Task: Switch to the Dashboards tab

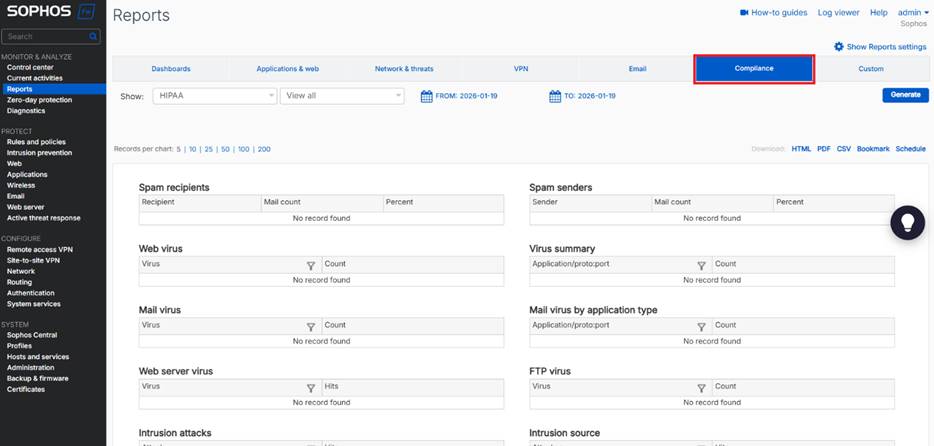Action: point(170,69)
